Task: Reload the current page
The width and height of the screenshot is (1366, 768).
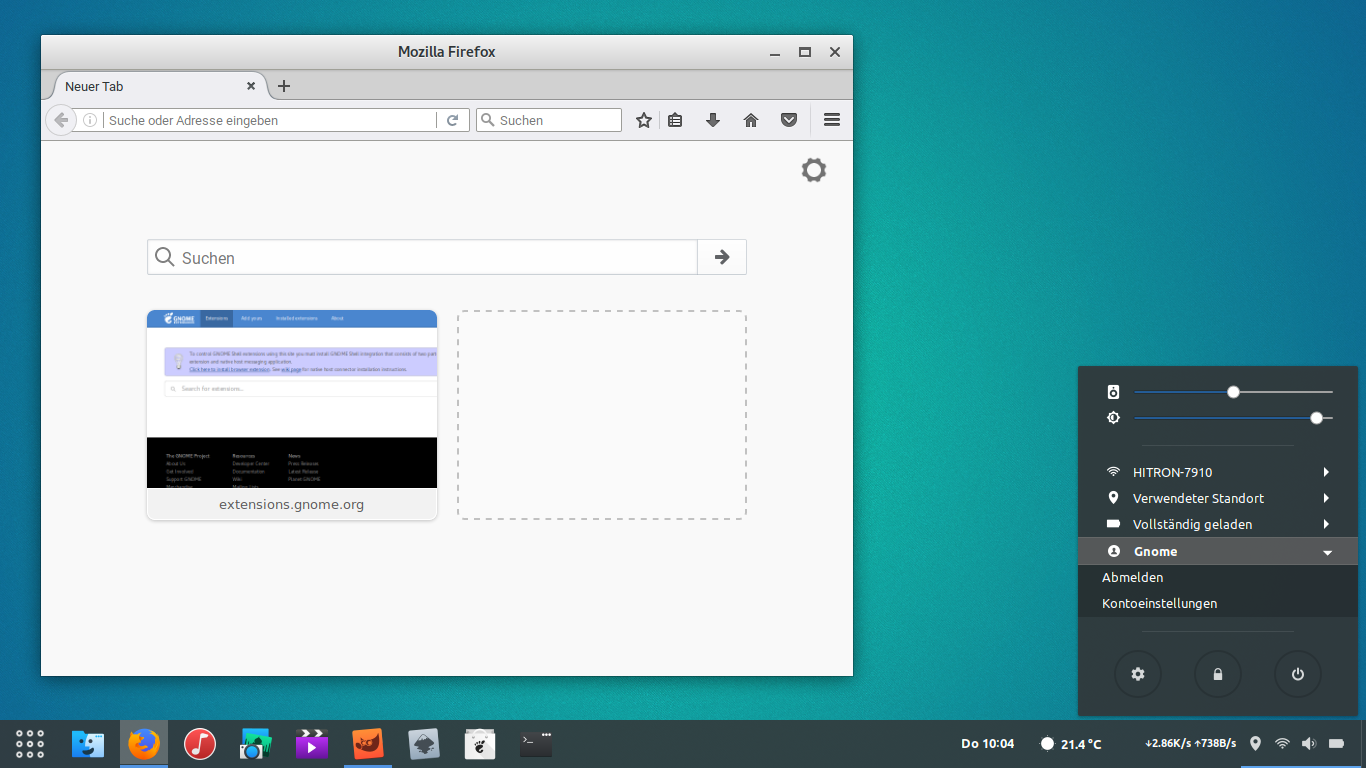Action: [452, 120]
